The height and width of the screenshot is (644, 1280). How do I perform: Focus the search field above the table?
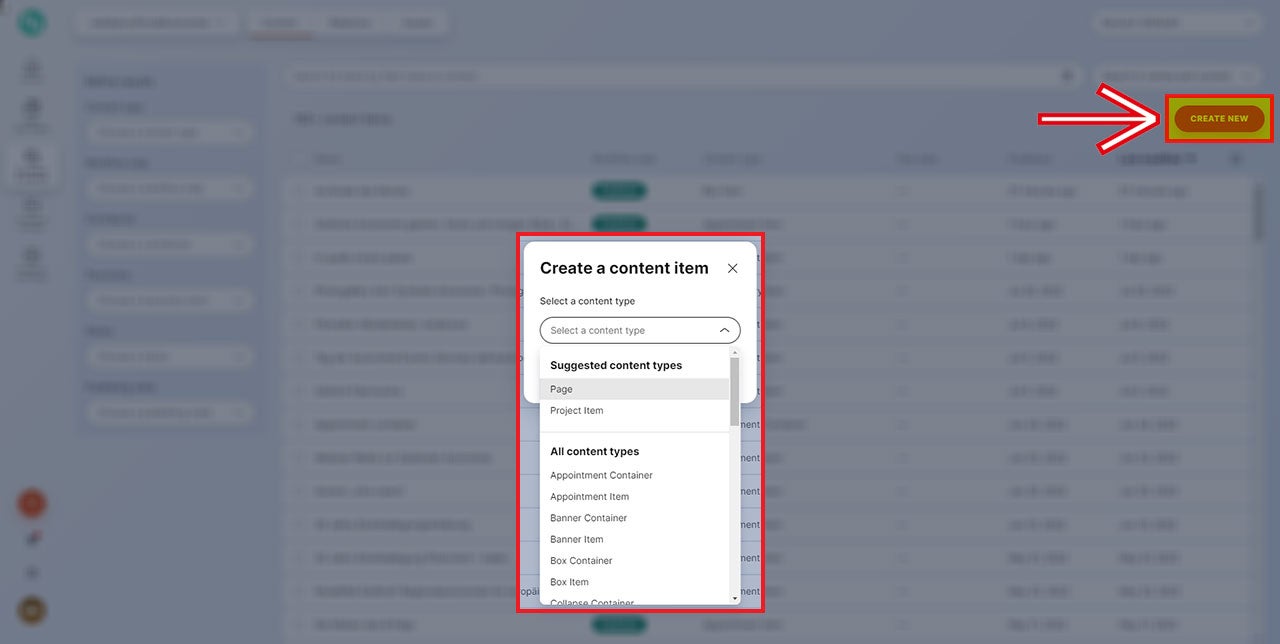click(x=670, y=76)
